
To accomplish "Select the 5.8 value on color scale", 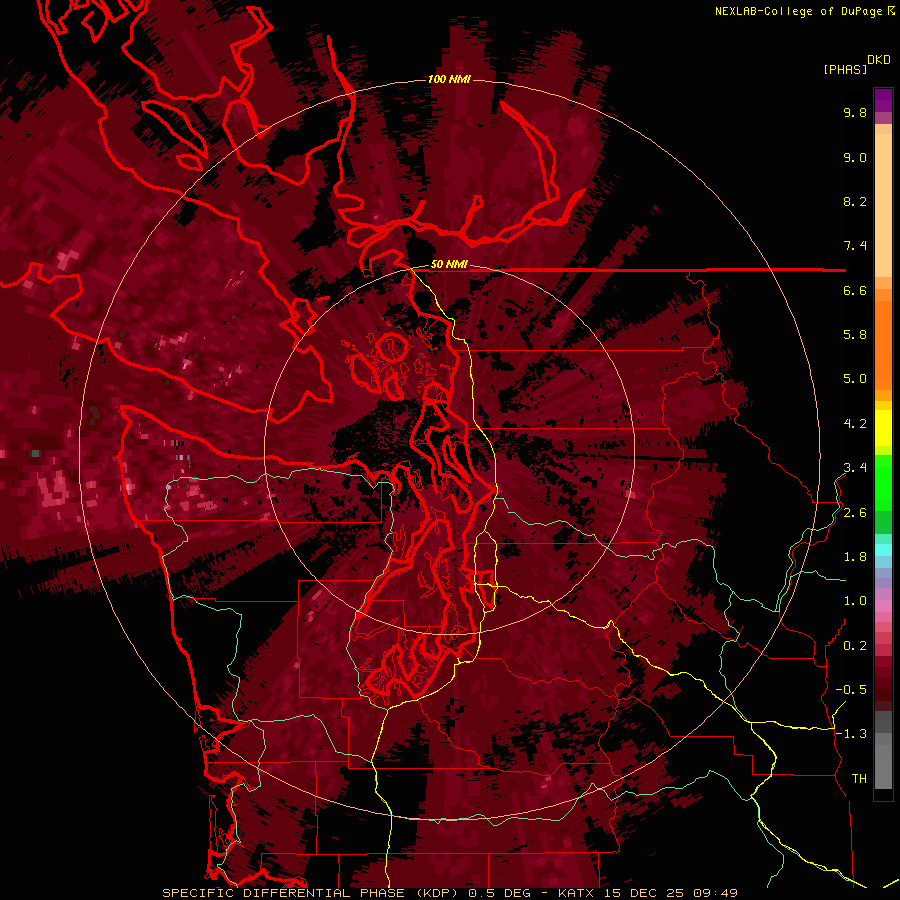I will [x=855, y=335].
